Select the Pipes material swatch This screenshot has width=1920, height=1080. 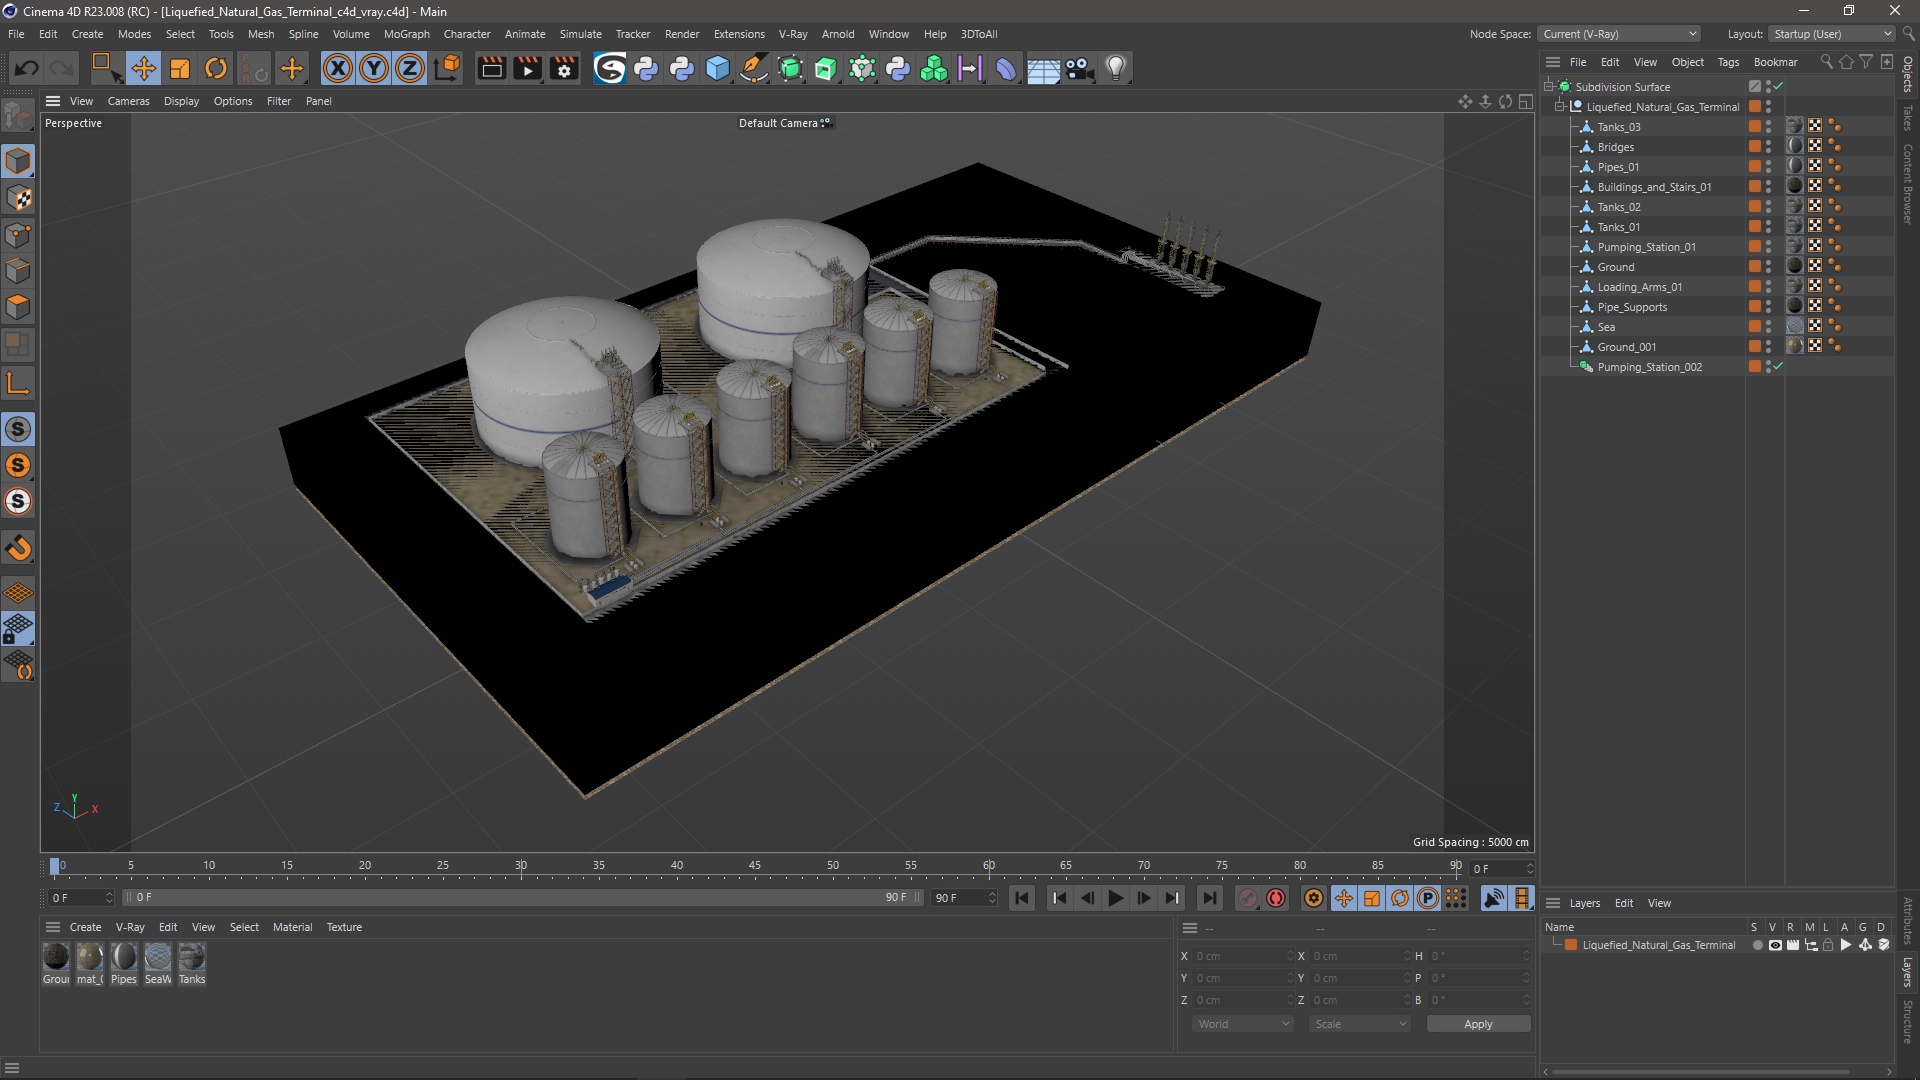[124, 958]
